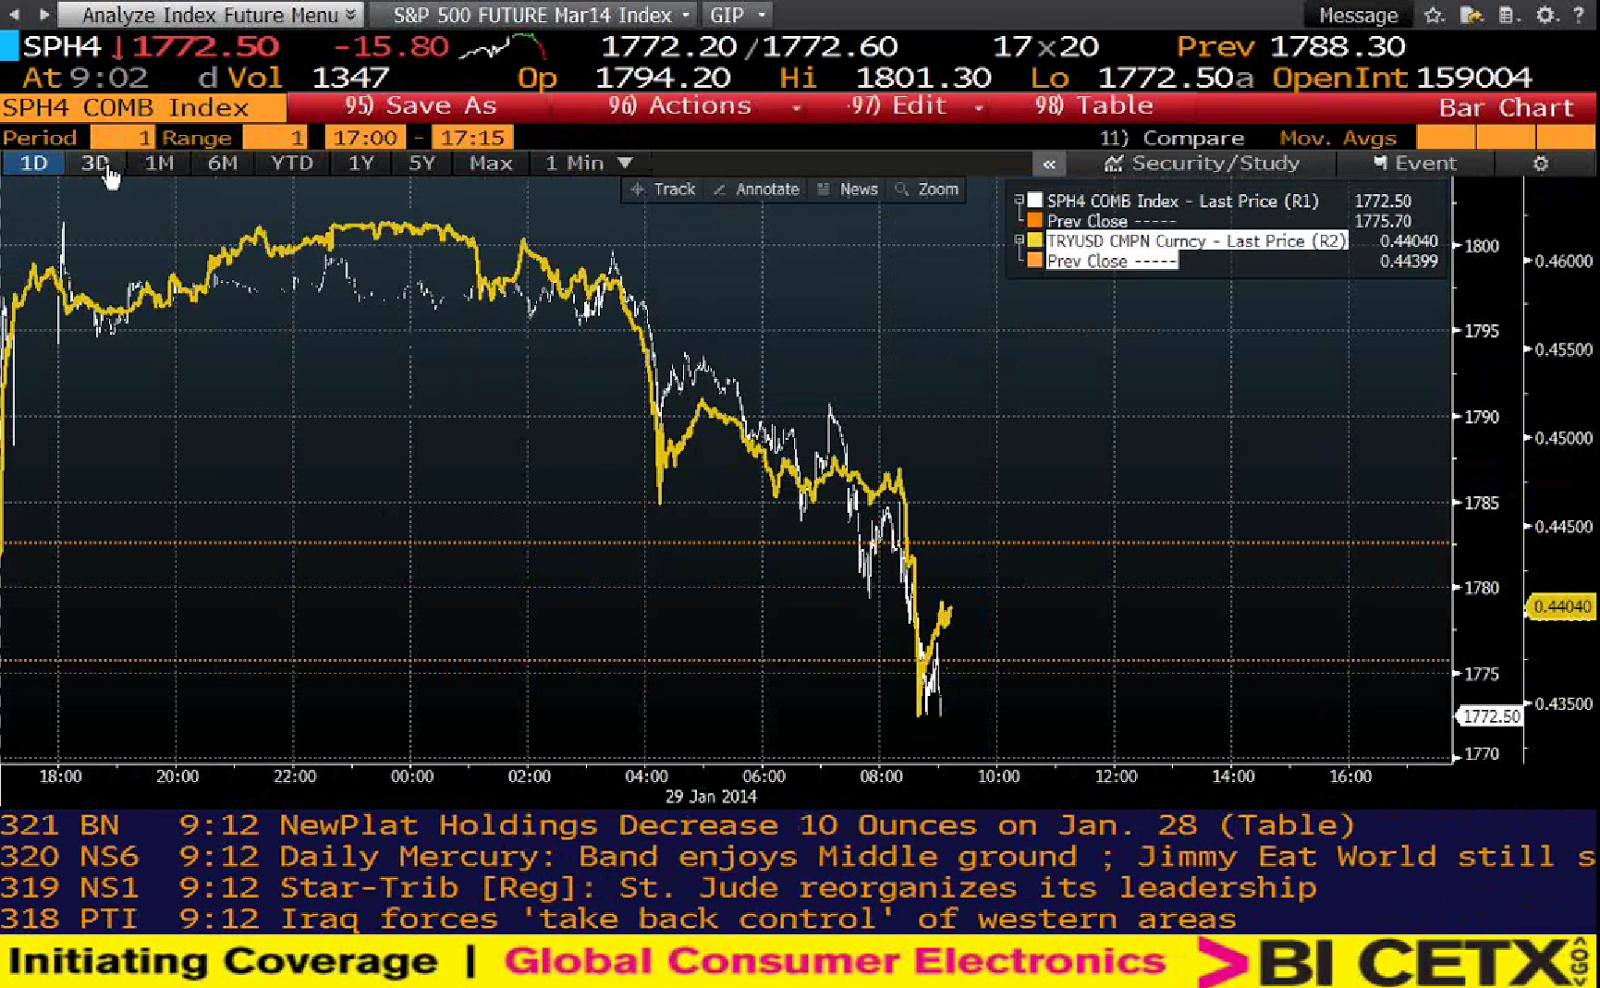Open the GIP function dropdown
The image size is (1600, 988).
click(x=737, y=15)
